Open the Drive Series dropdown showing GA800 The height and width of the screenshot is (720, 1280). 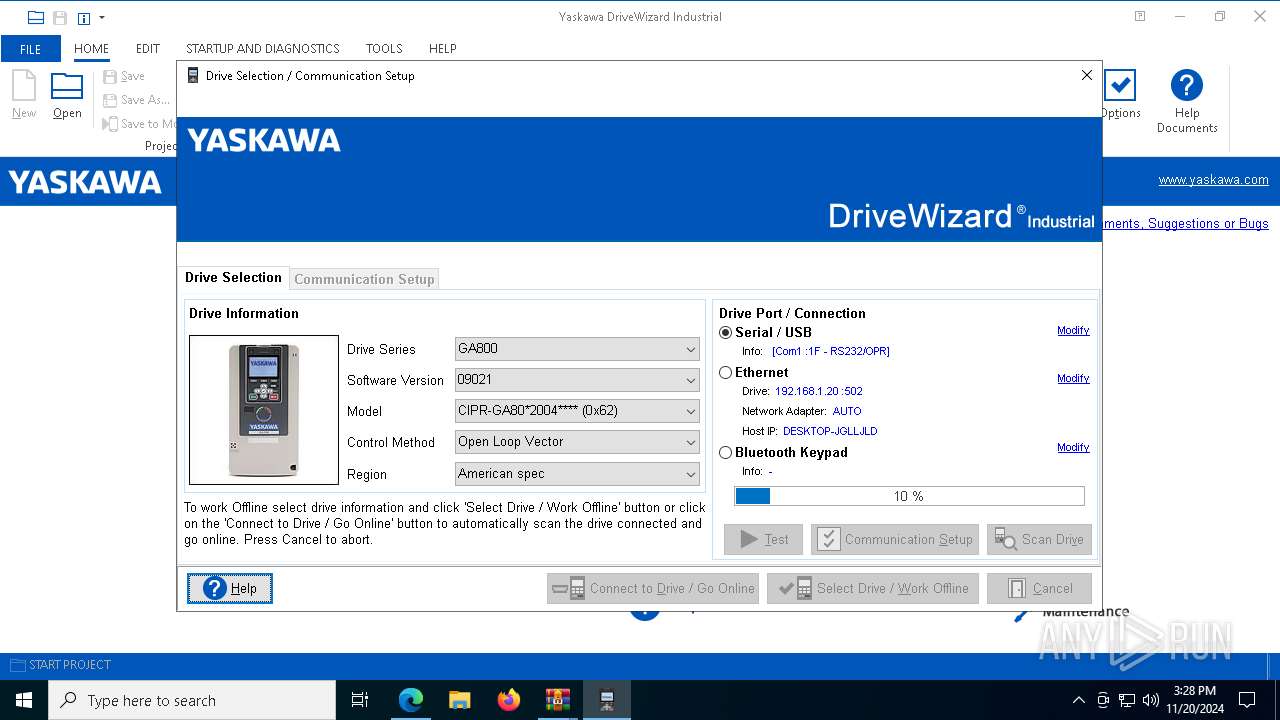(577, 349)
